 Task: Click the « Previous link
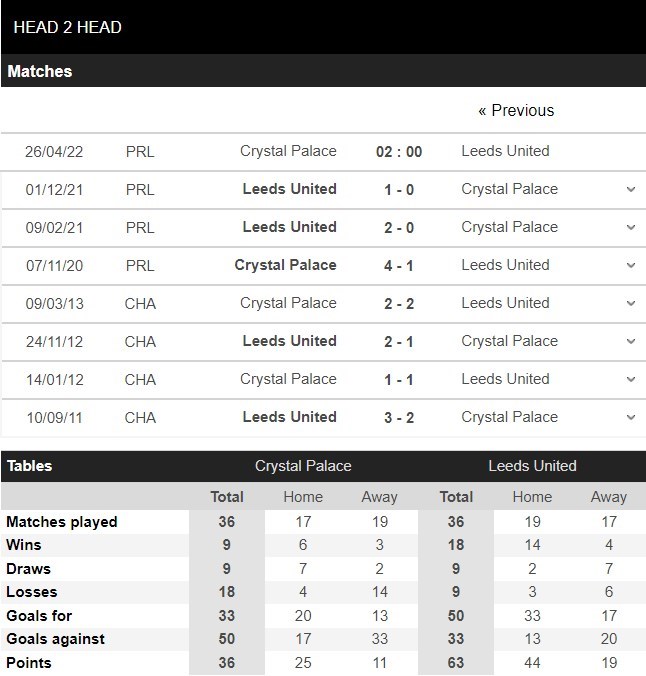tap(516, 110)
